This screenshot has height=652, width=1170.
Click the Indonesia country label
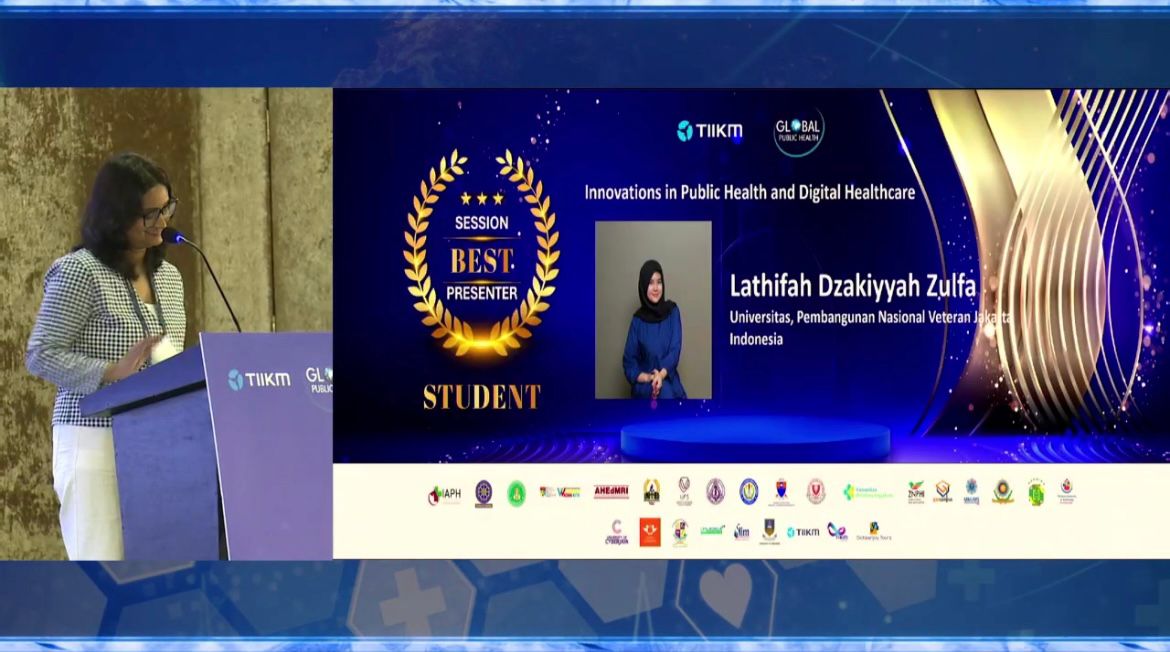756,339
